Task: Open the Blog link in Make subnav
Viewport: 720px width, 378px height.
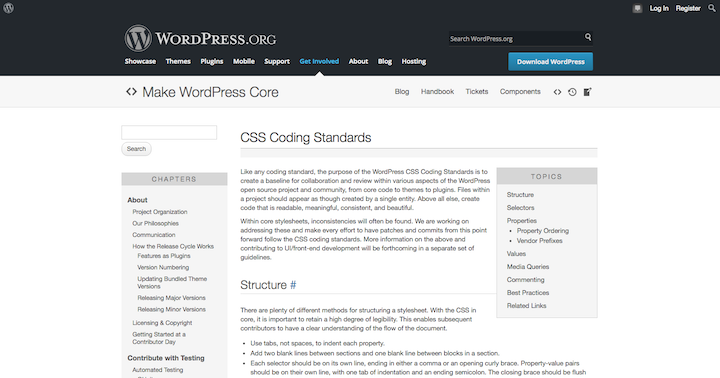Action: tap(402, 92)
